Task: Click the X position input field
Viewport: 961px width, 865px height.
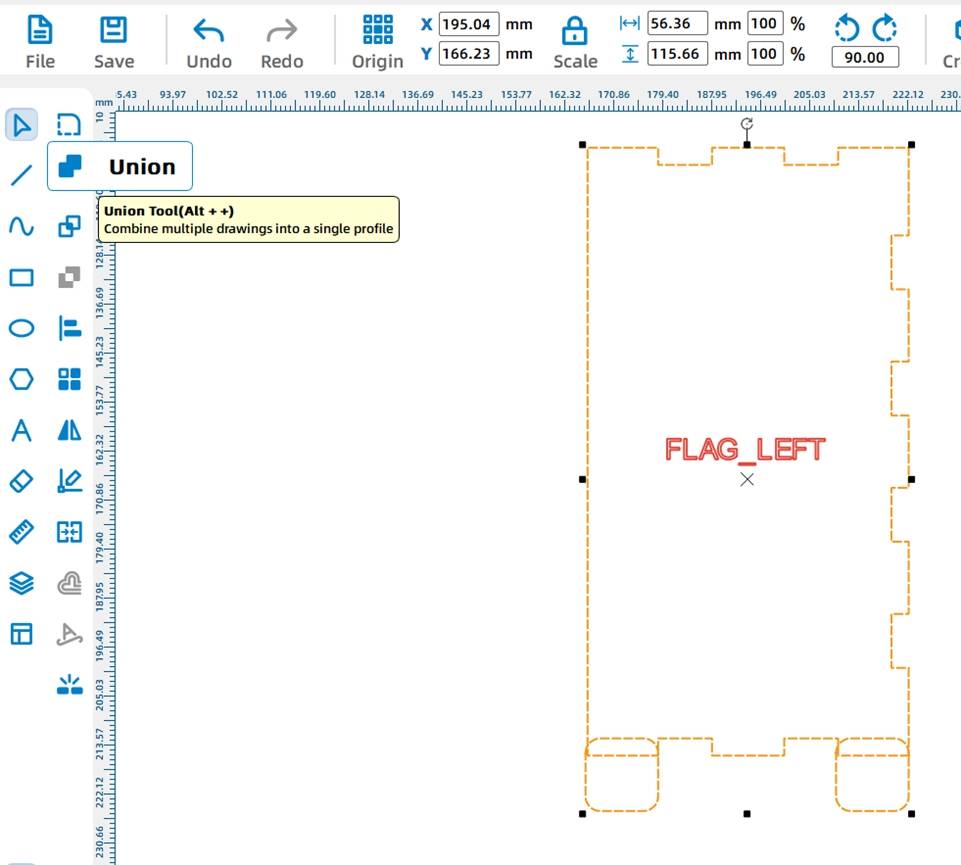Action: [x=469, y=24]
